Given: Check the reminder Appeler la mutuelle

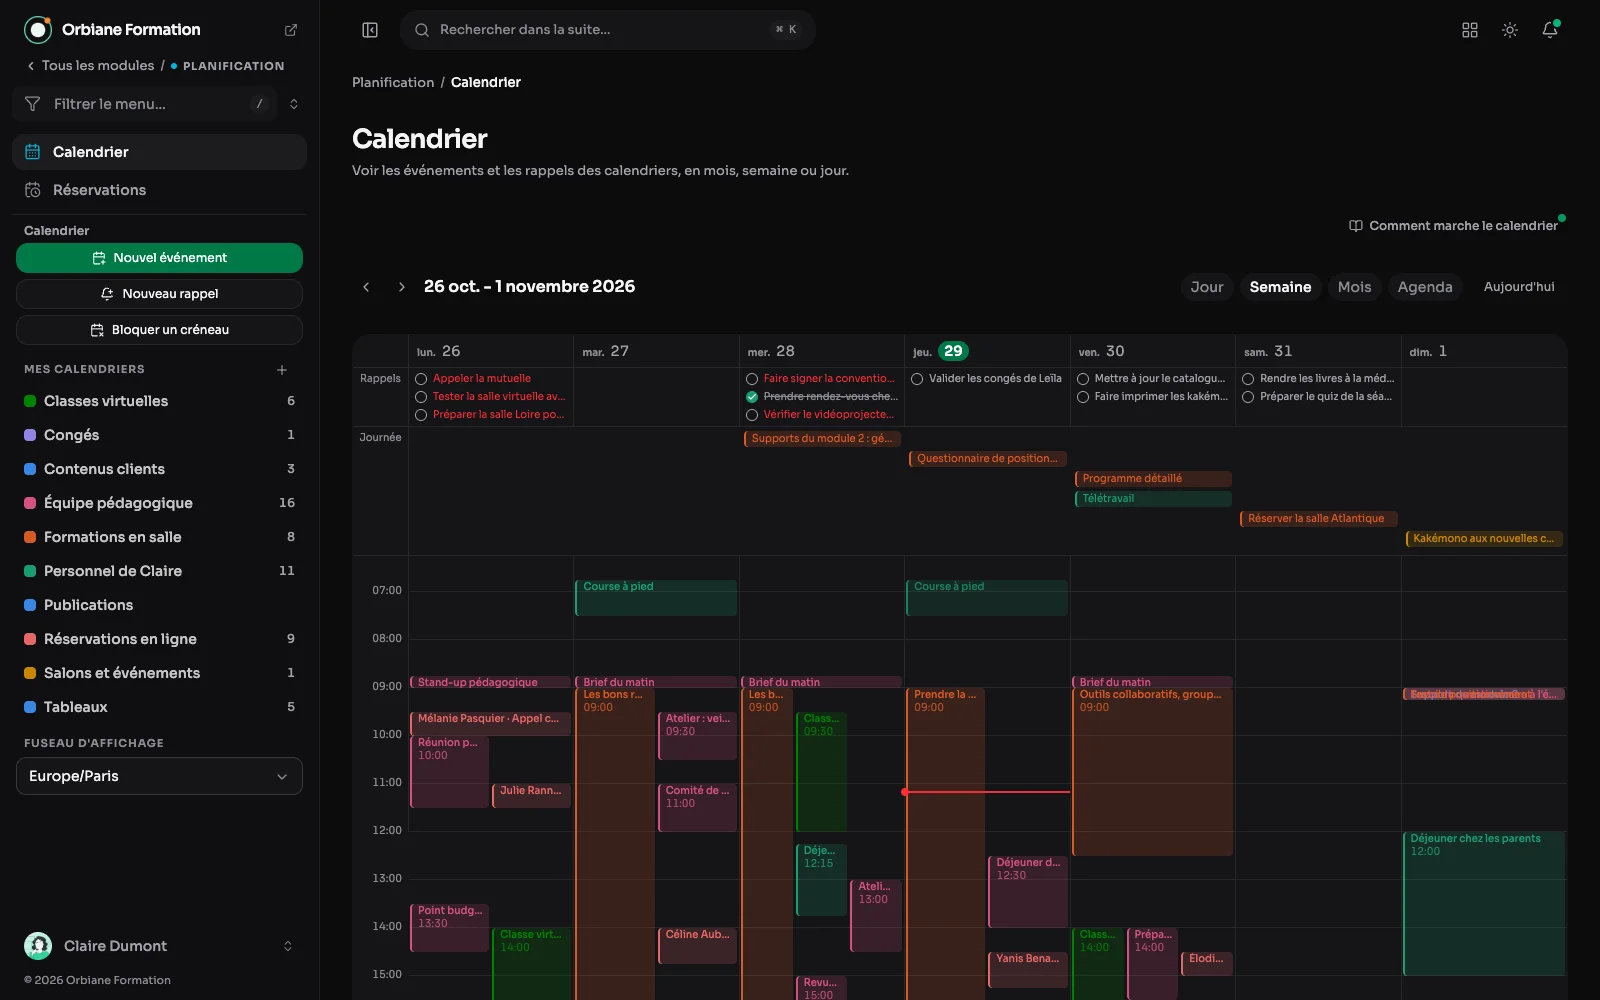Looking at the screenshot, I should (421, 379).
